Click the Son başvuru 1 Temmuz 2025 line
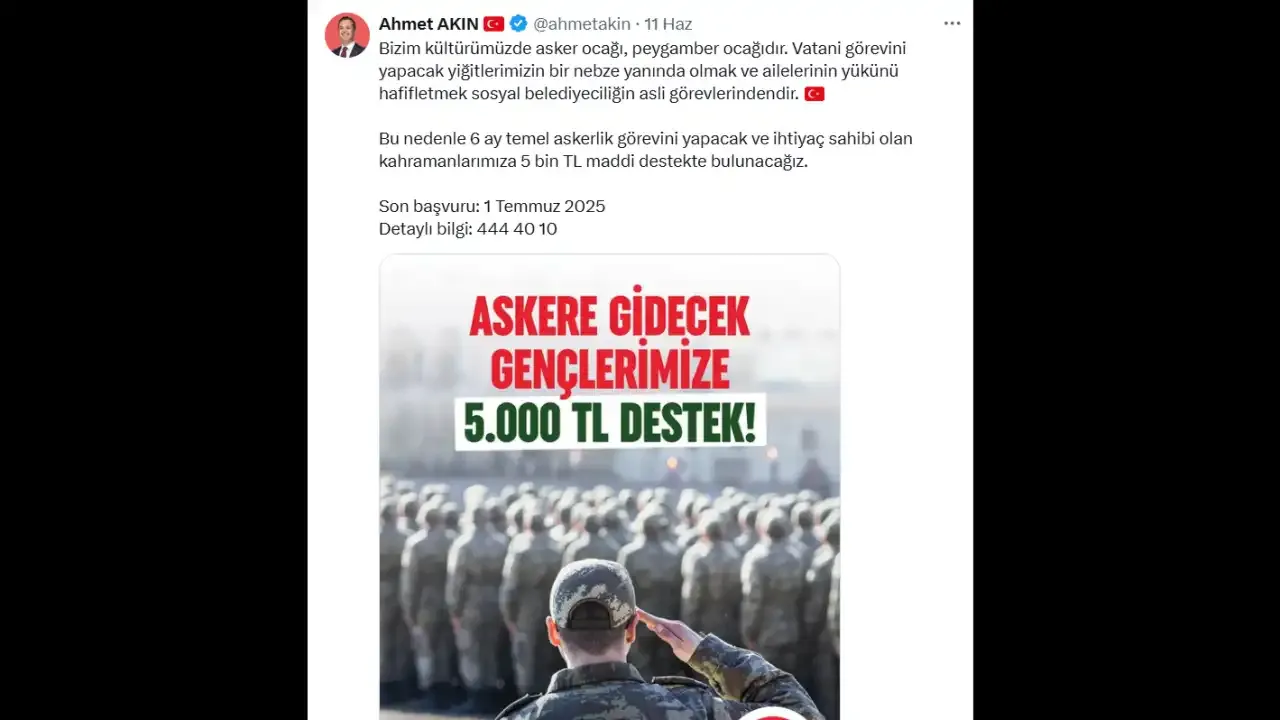The image size is (1280, 720). click(x=492, y=206)
